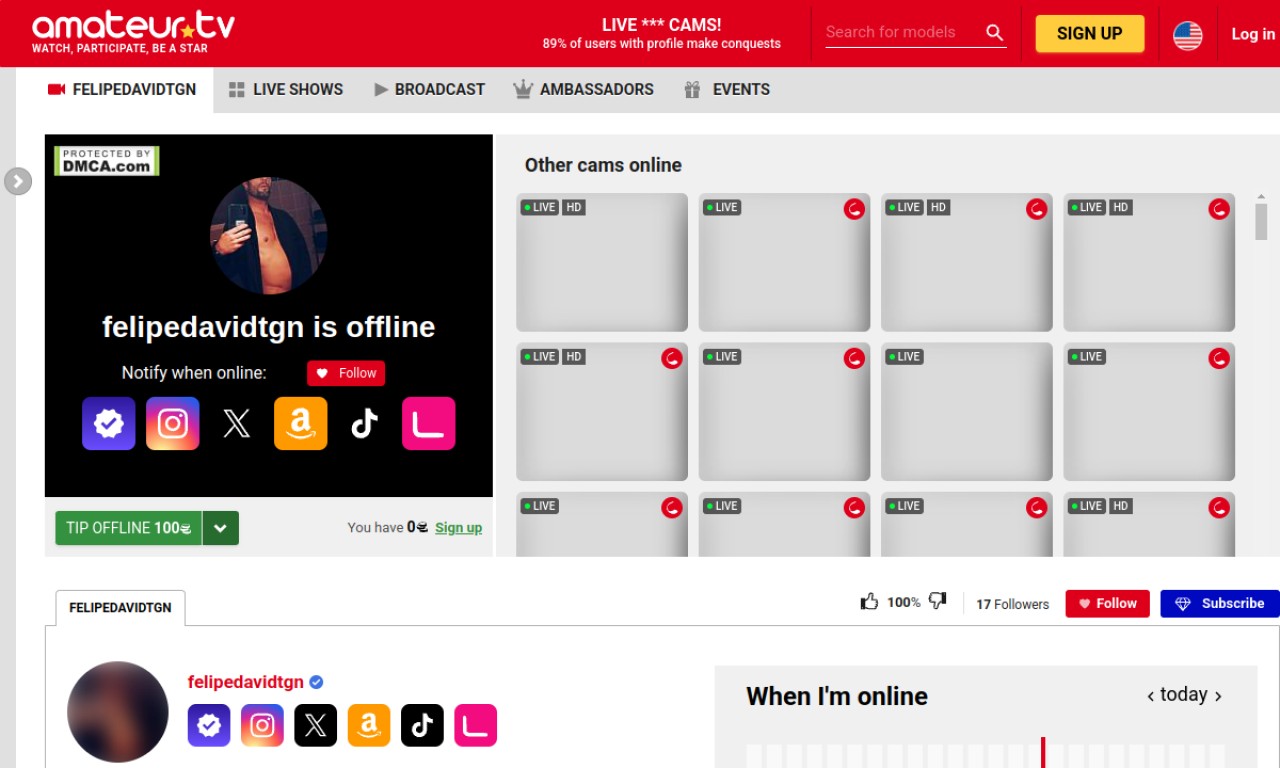Open the FELIPEDAVIDTGN top navigation tab
Screen dimensions: 1280x768
122,89
